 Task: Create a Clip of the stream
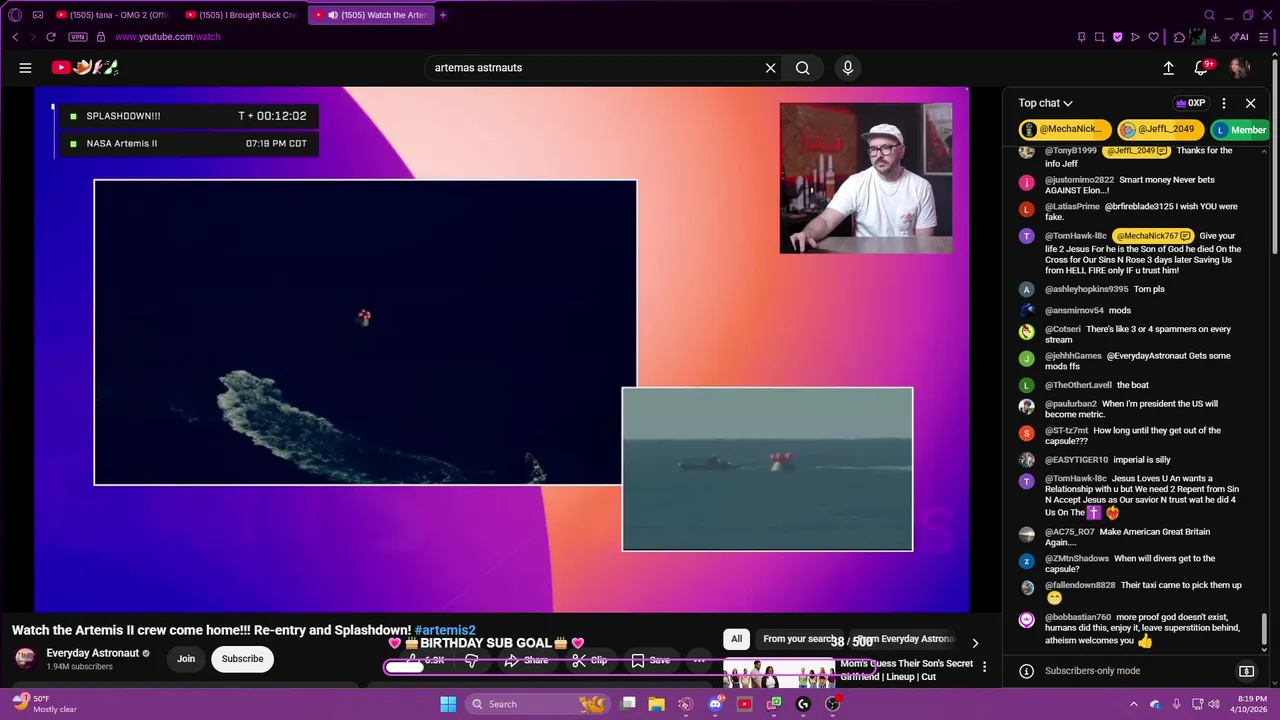(590, 660)
